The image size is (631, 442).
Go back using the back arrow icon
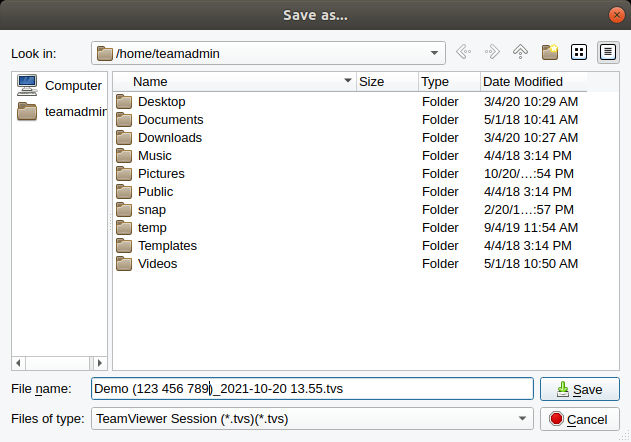pos(463,52)
